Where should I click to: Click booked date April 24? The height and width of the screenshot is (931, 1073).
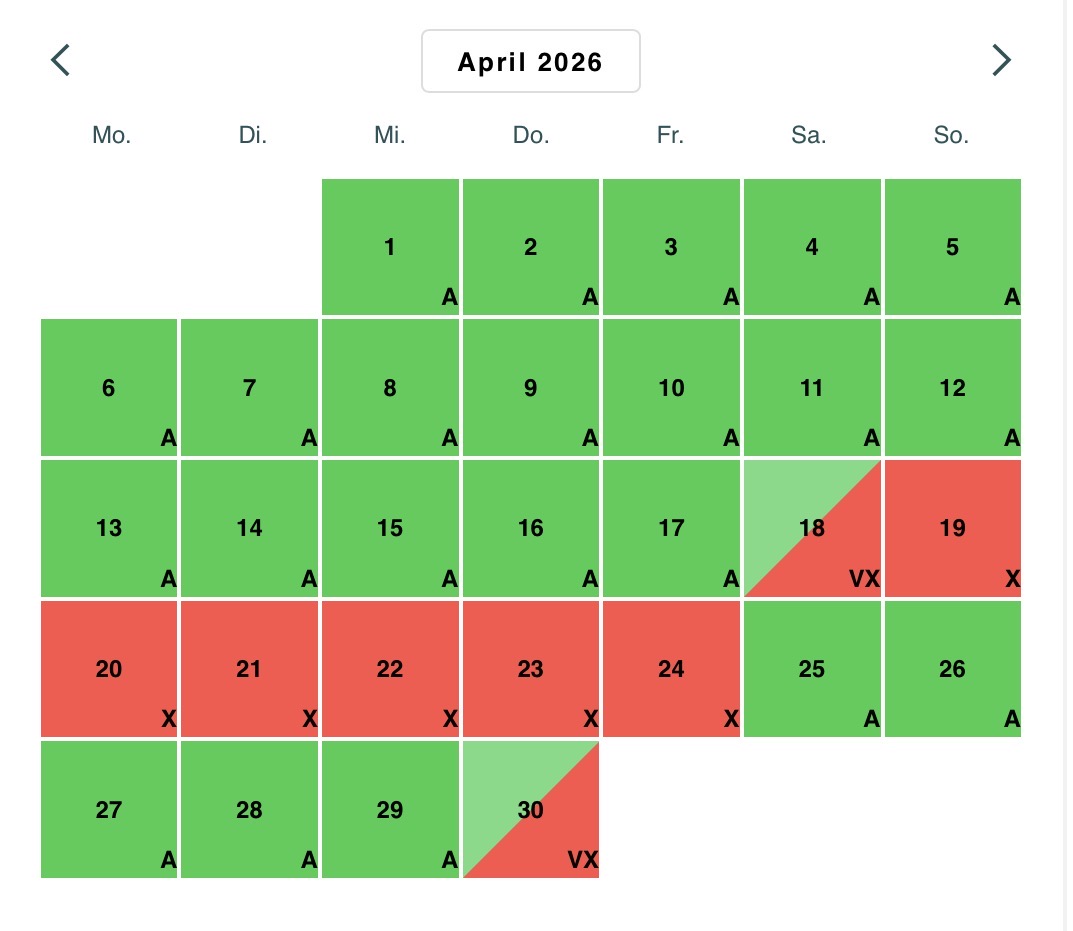tap(671, 668)
